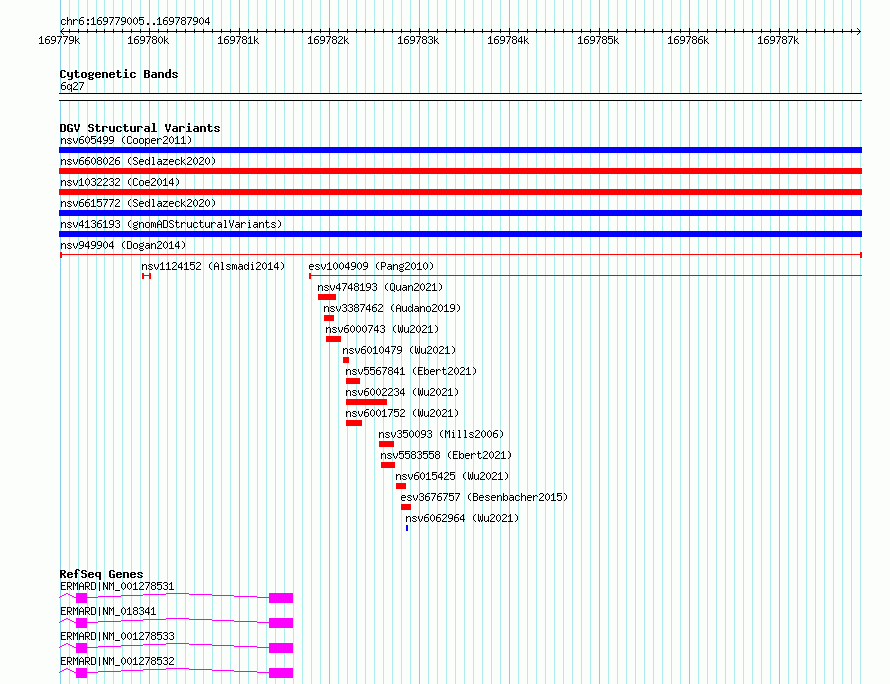Viewport: 890px width, 684px height.
Task: Click the nsv1032232 (Coe2014) red variant bar
Action: point(460,192)
